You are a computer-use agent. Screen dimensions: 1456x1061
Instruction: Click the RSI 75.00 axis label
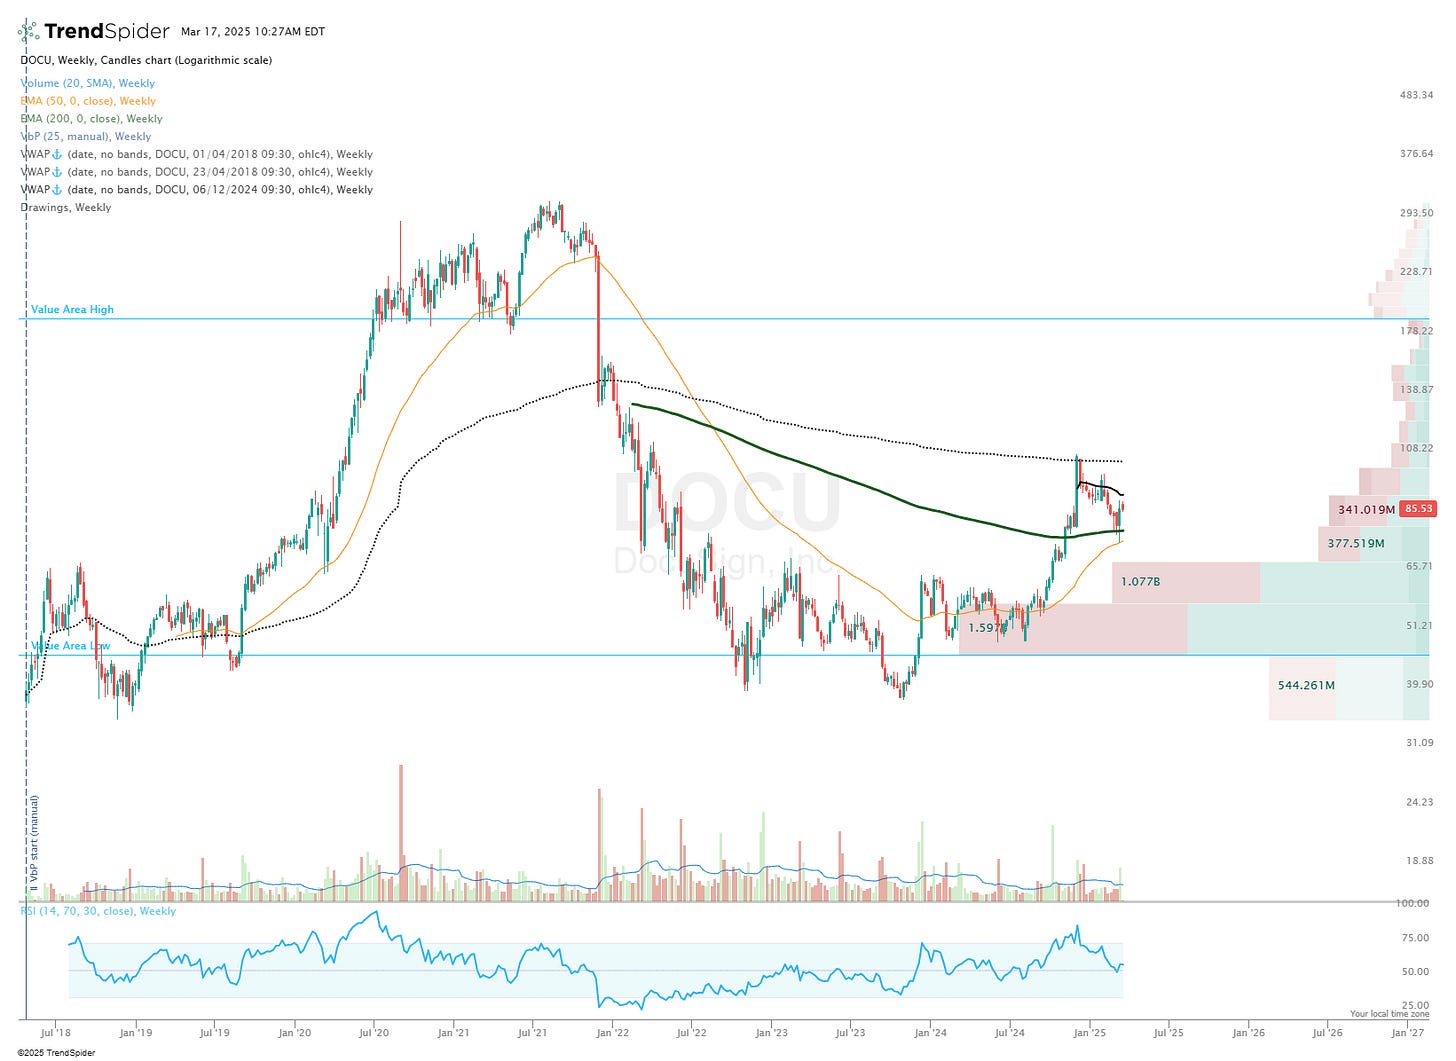[1416, 938]
